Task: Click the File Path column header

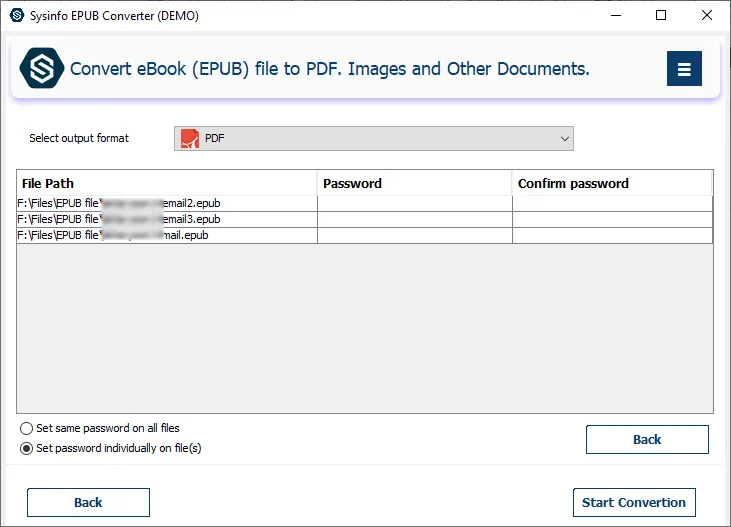Action: tap(166, 183)
